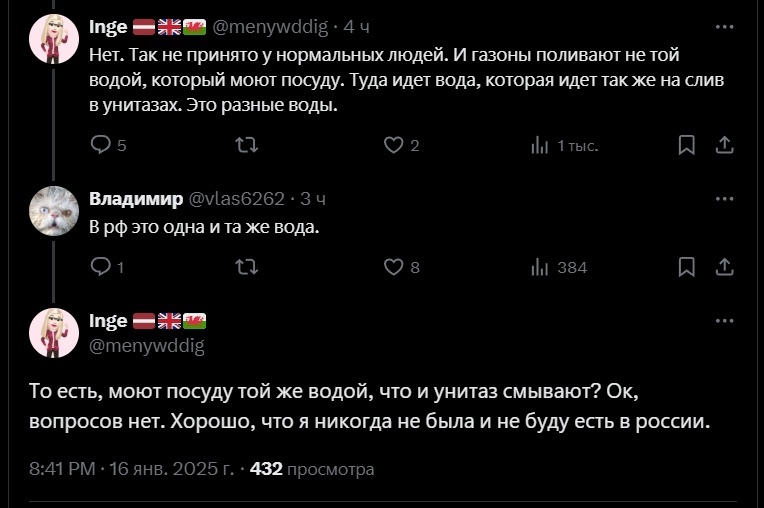Open more options for Владимир's tweet
This screenshot has width=764, height=508.
click(x=725, y=198)
